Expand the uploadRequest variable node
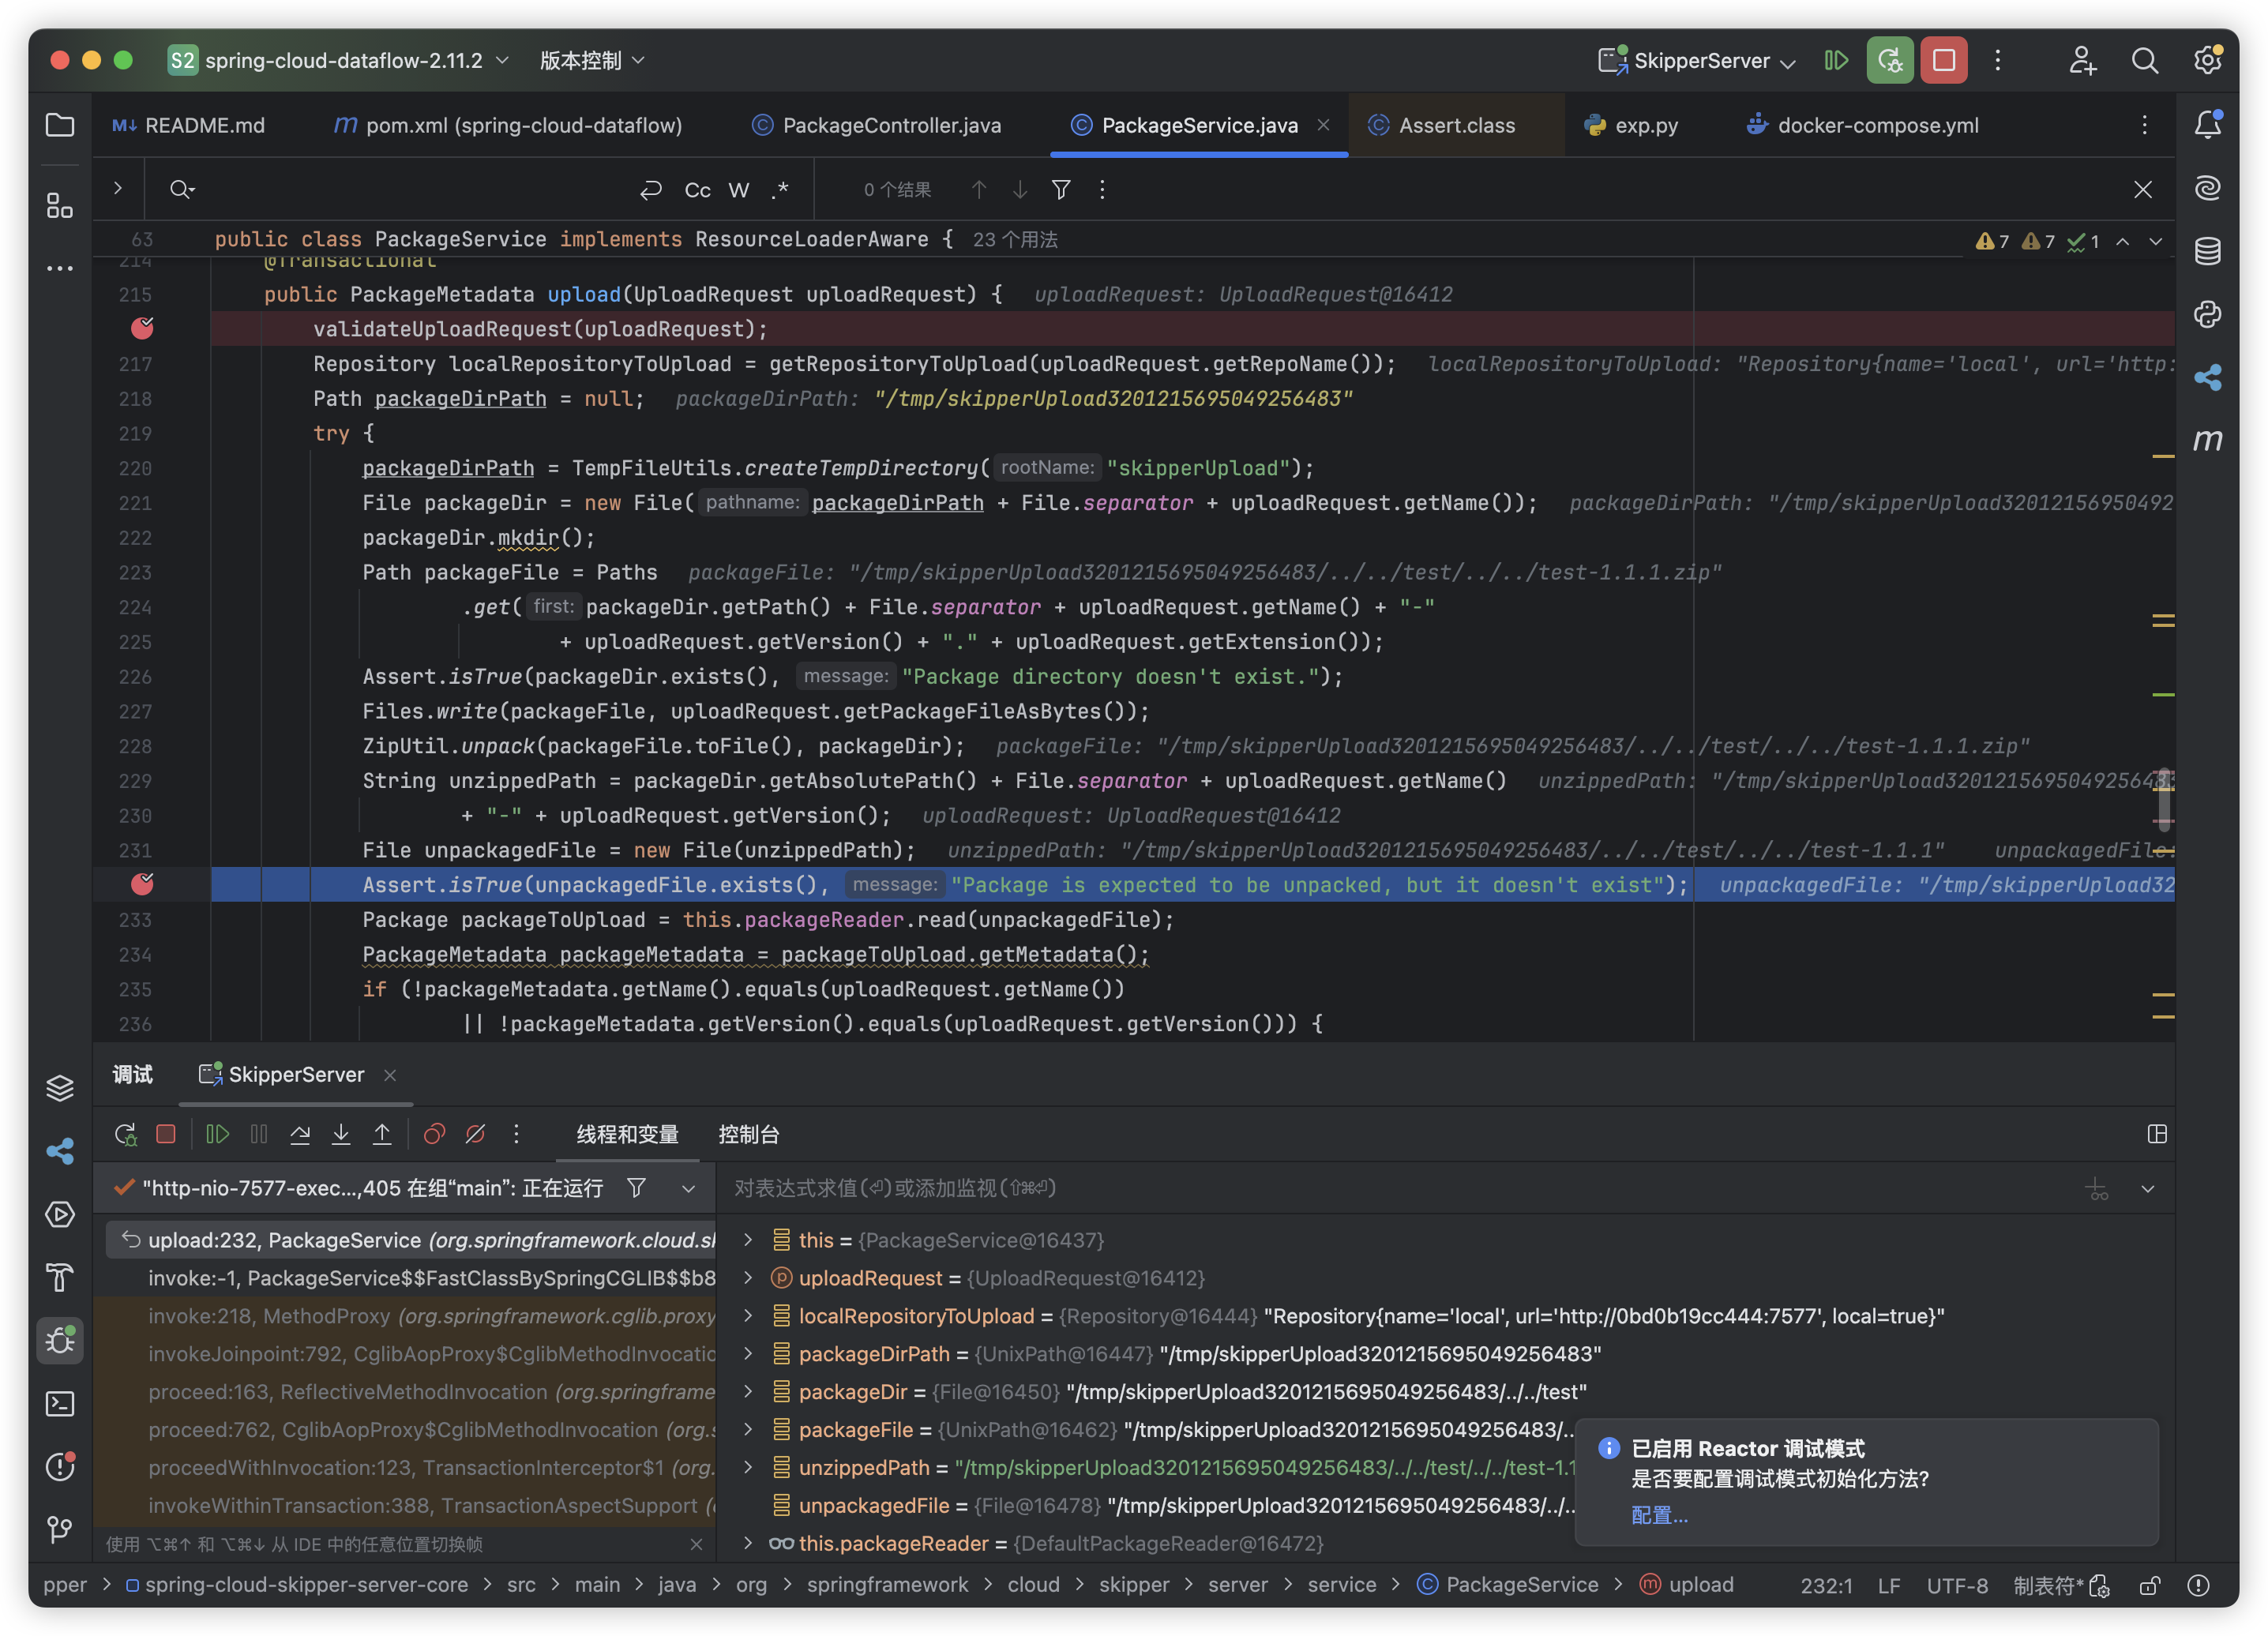Image resolution: width=2268 pixels, height=1636 pixels. 748,1278
